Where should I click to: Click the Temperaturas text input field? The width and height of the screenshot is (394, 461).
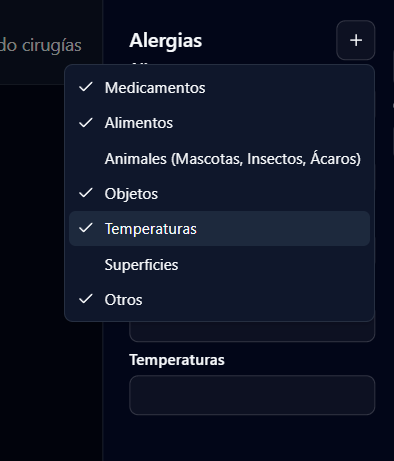click(x=252, y=395)
